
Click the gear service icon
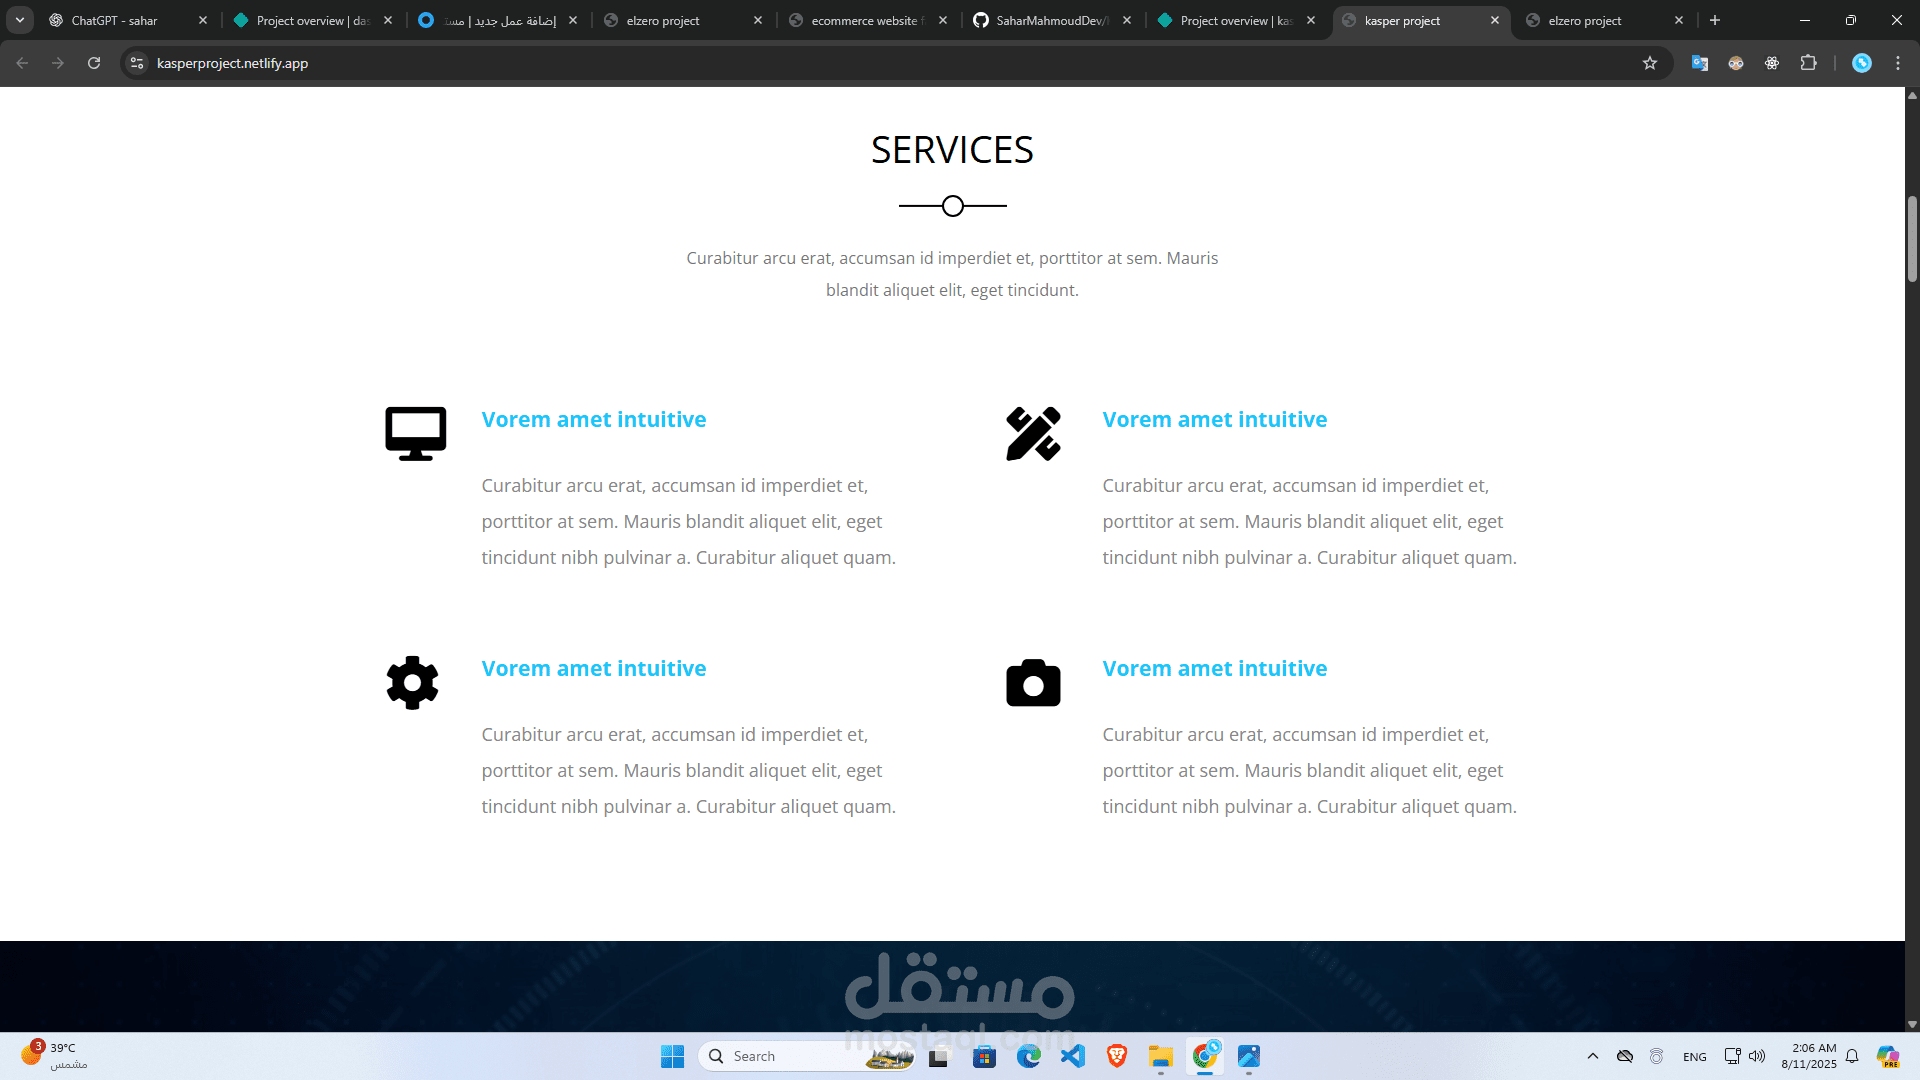tap(412, 683)
